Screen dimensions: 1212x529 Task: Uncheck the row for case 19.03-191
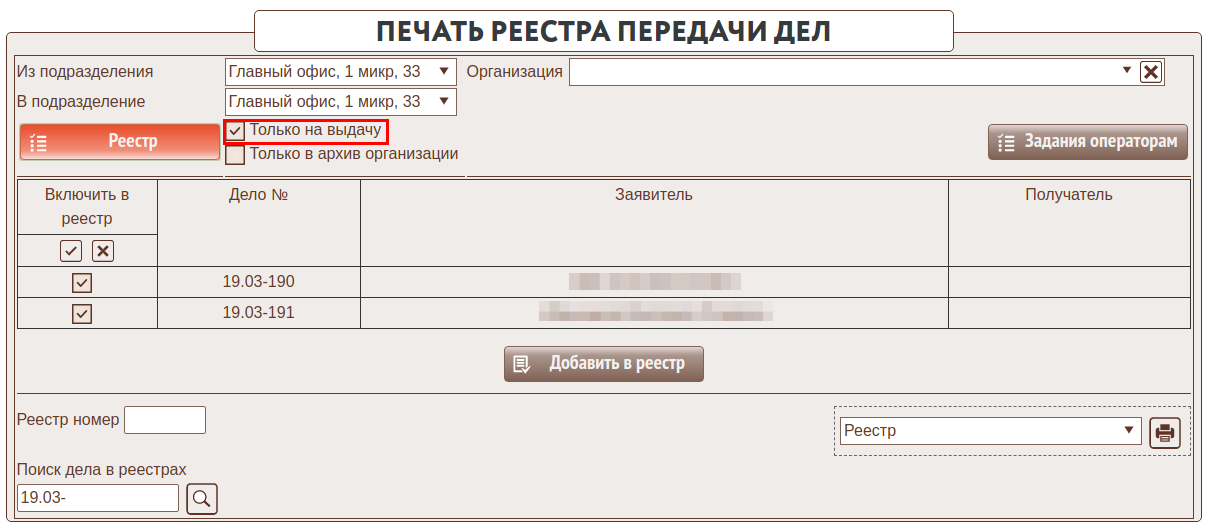(x=82, y=314)
